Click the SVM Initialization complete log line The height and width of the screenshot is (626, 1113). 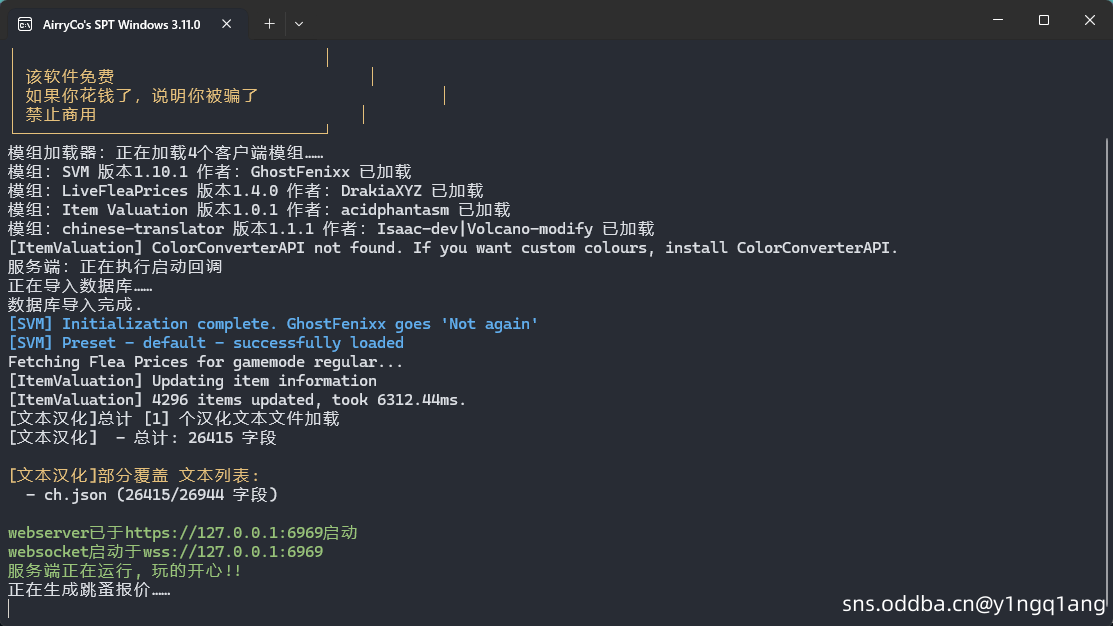273,324
